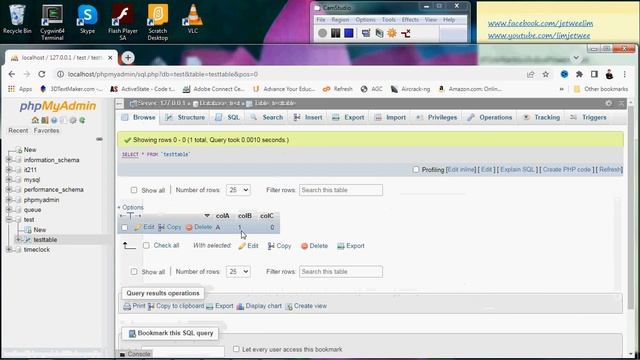Open the Console bar at the bottom

[135, 354]
